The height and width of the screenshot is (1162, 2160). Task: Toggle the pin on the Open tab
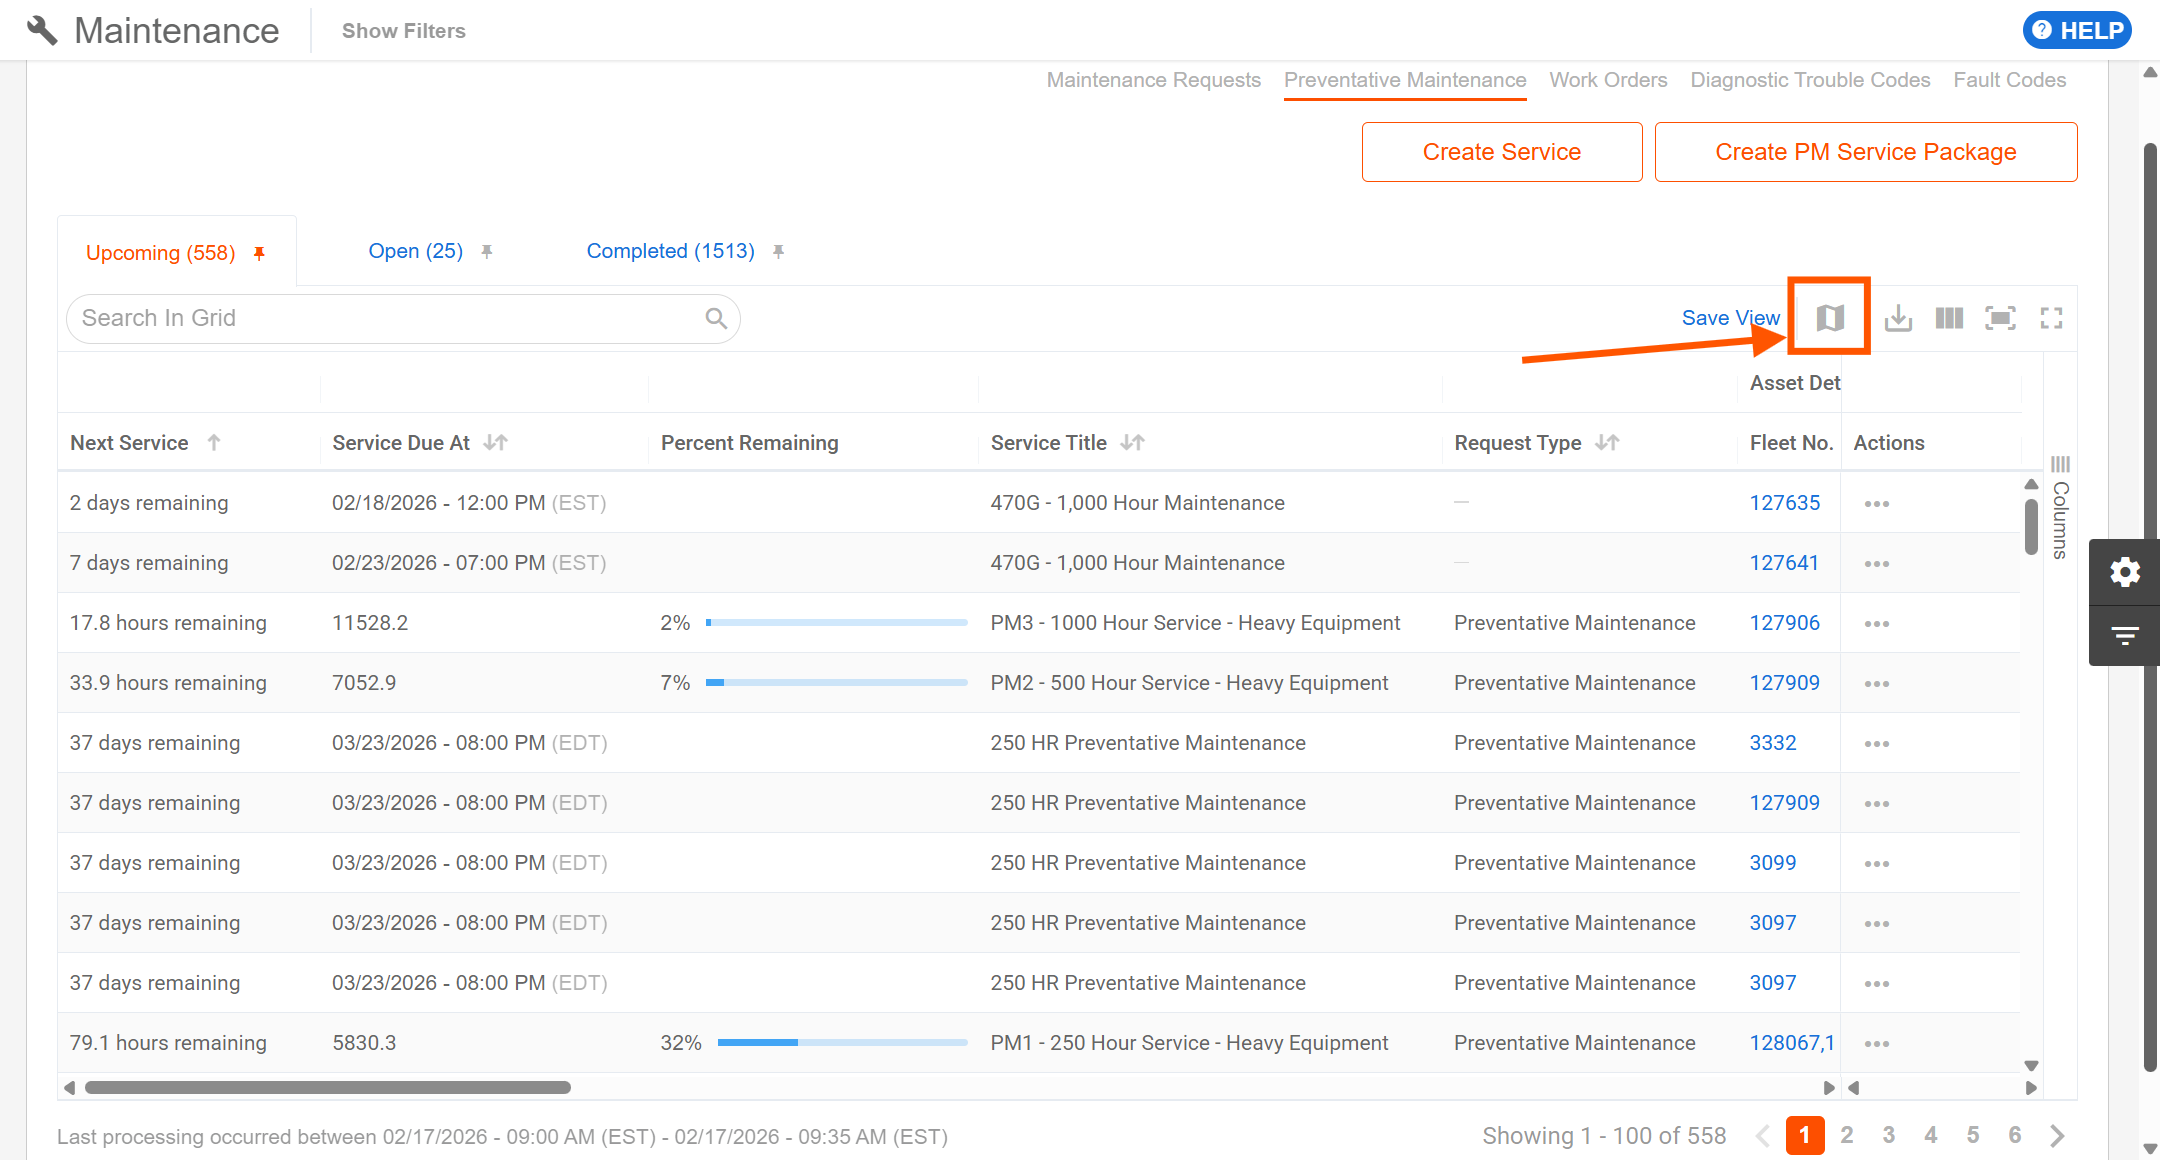pyautogui.click(x=487, y=251)
